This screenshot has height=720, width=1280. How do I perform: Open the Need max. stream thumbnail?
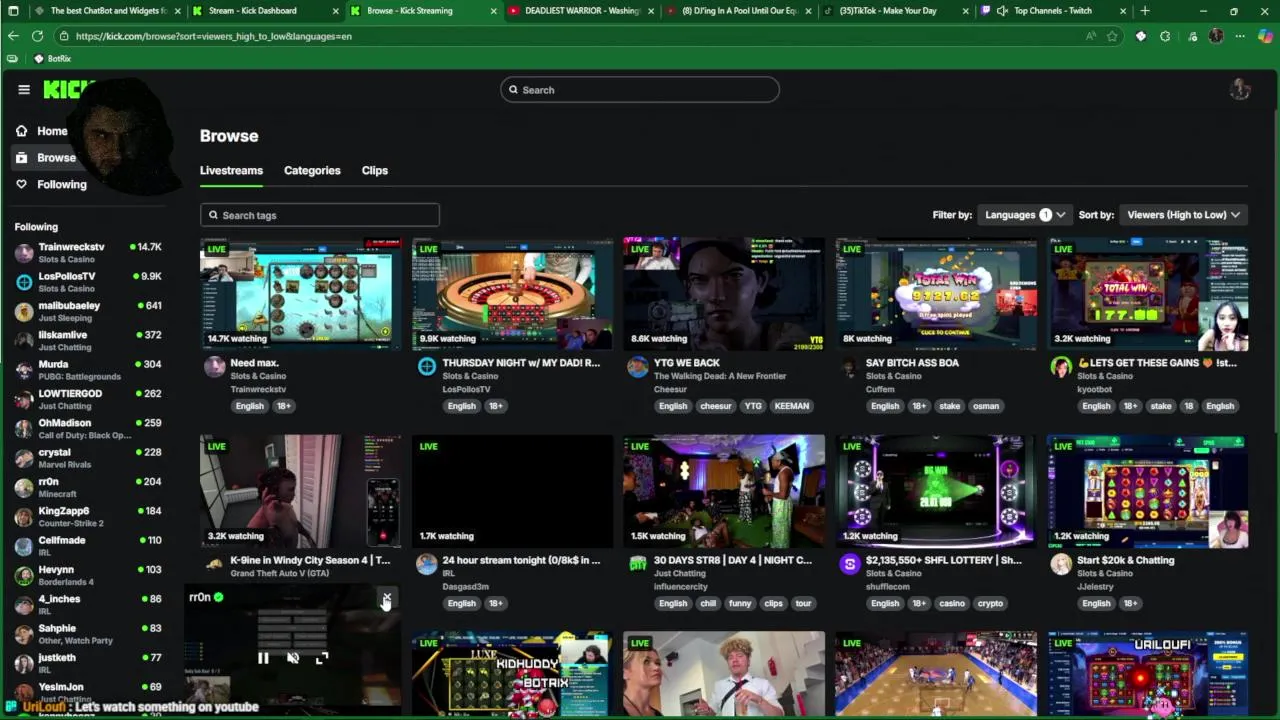[x=300, y=294]
